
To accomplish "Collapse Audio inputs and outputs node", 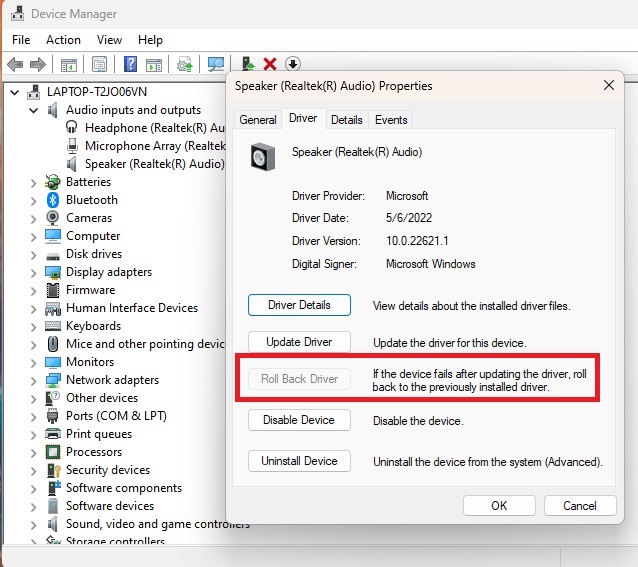I will [x=34, y=110].
